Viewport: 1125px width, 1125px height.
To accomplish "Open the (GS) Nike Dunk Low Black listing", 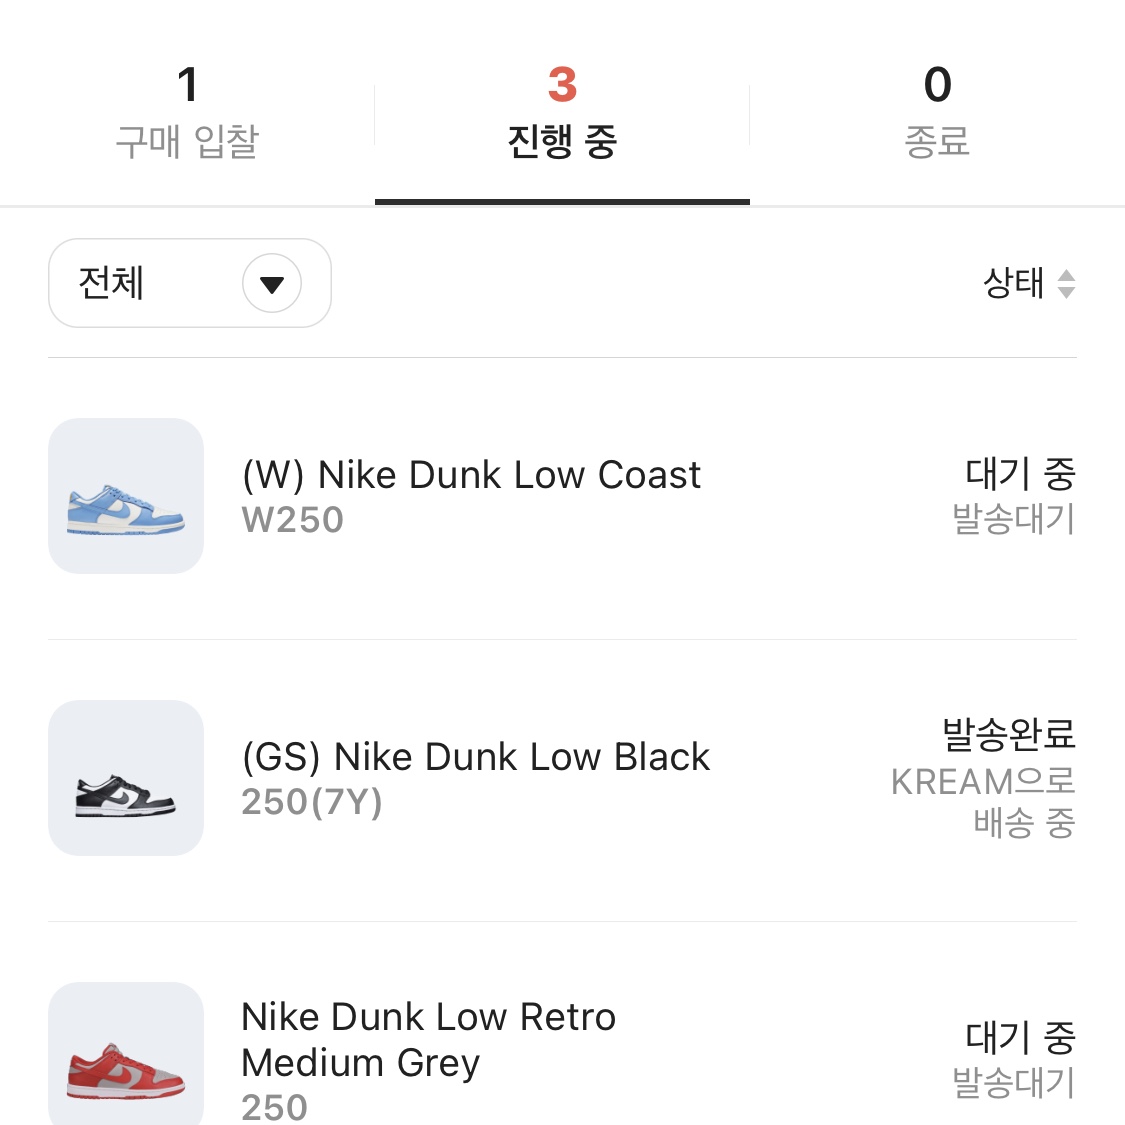I will point(474,757).
